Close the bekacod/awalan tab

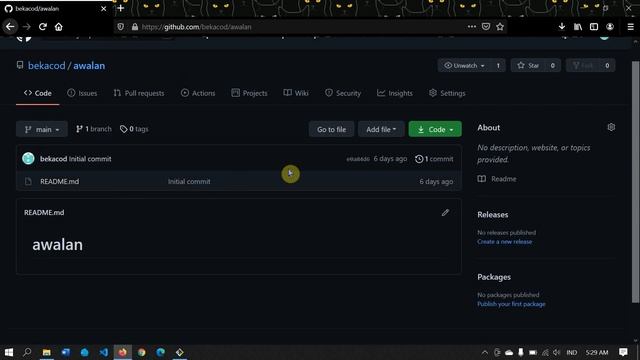[103, 9]
